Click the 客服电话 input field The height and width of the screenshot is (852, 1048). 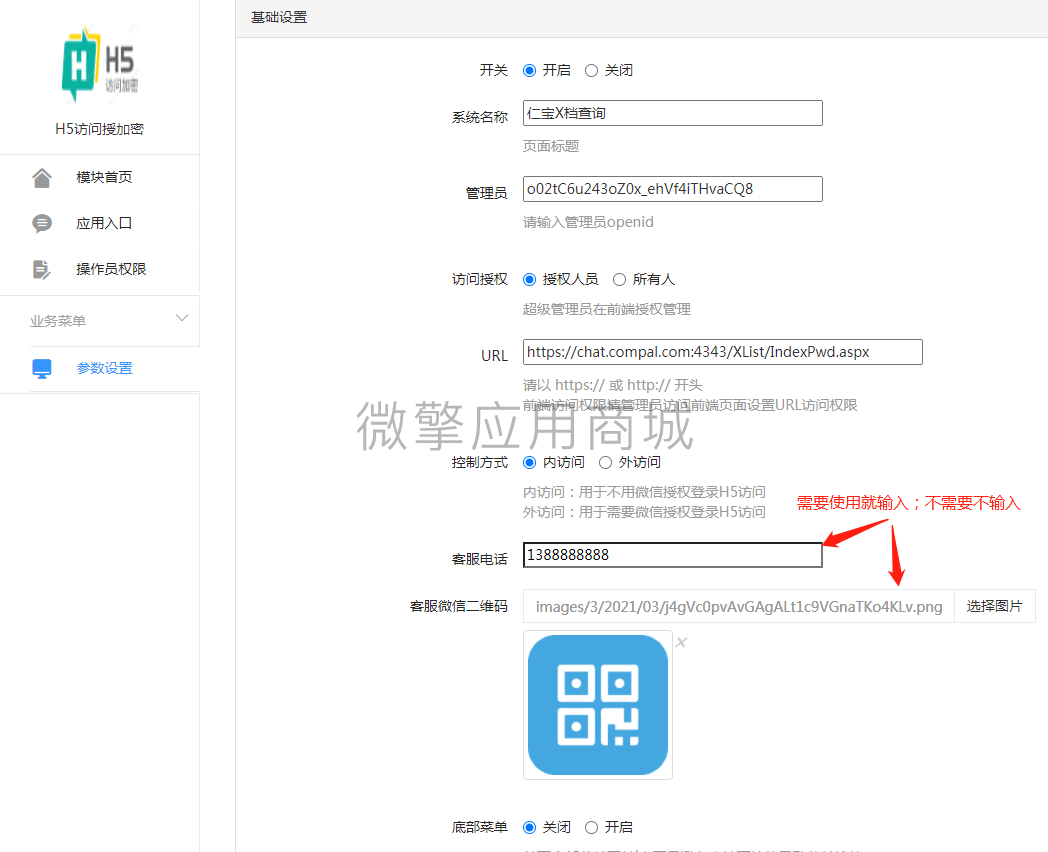point(672,555)
